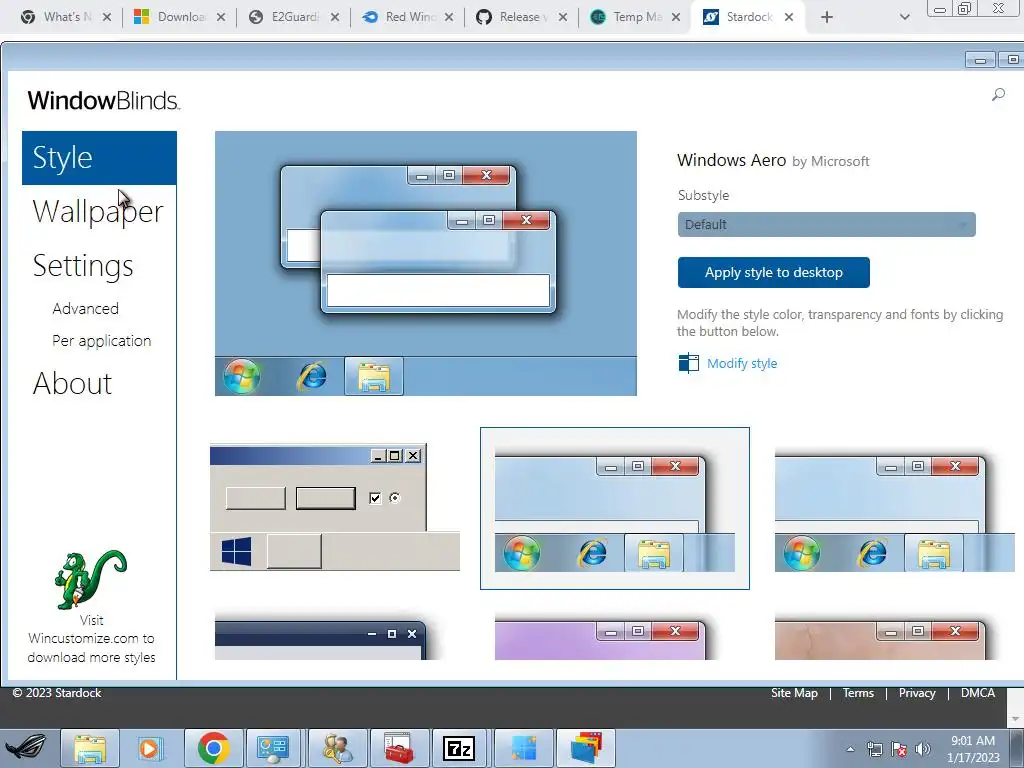The width and height of the screenshot is (1024, 768).
Task: Click the Action Center flag tray icon
Action: coord(899,749)
